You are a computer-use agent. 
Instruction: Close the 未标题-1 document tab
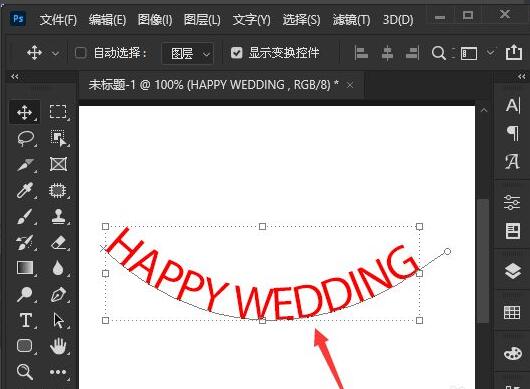pyautogui.click(x=350, y=85)
